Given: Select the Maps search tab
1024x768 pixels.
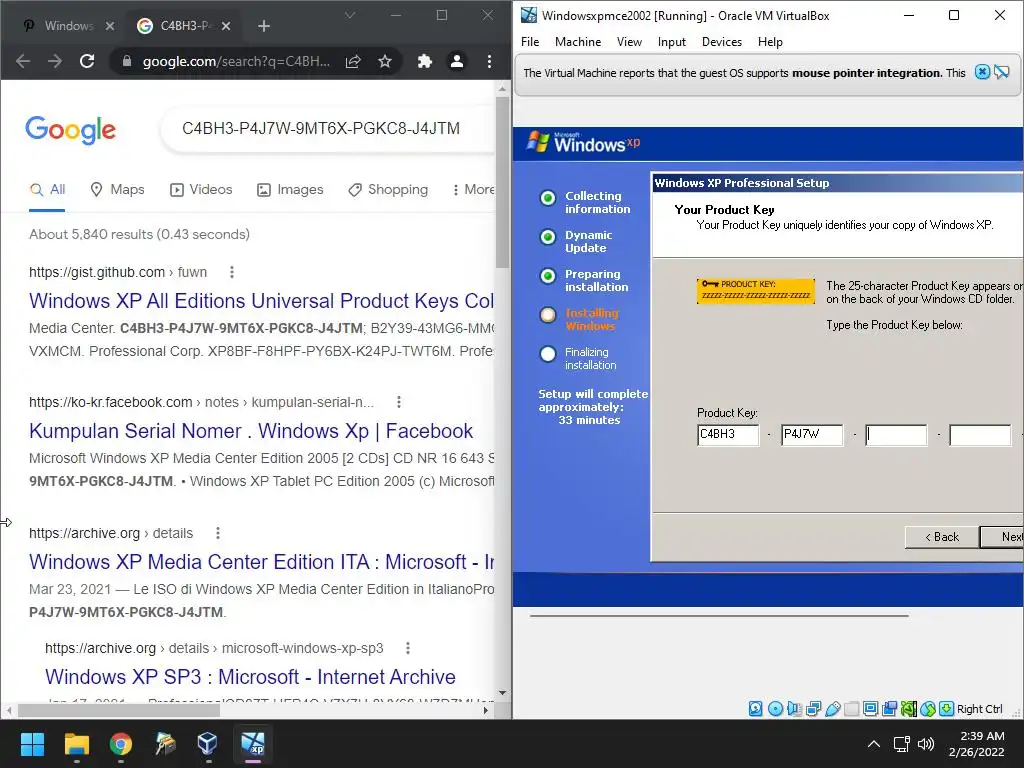Looking at the screenshot, I should [118, 189].
